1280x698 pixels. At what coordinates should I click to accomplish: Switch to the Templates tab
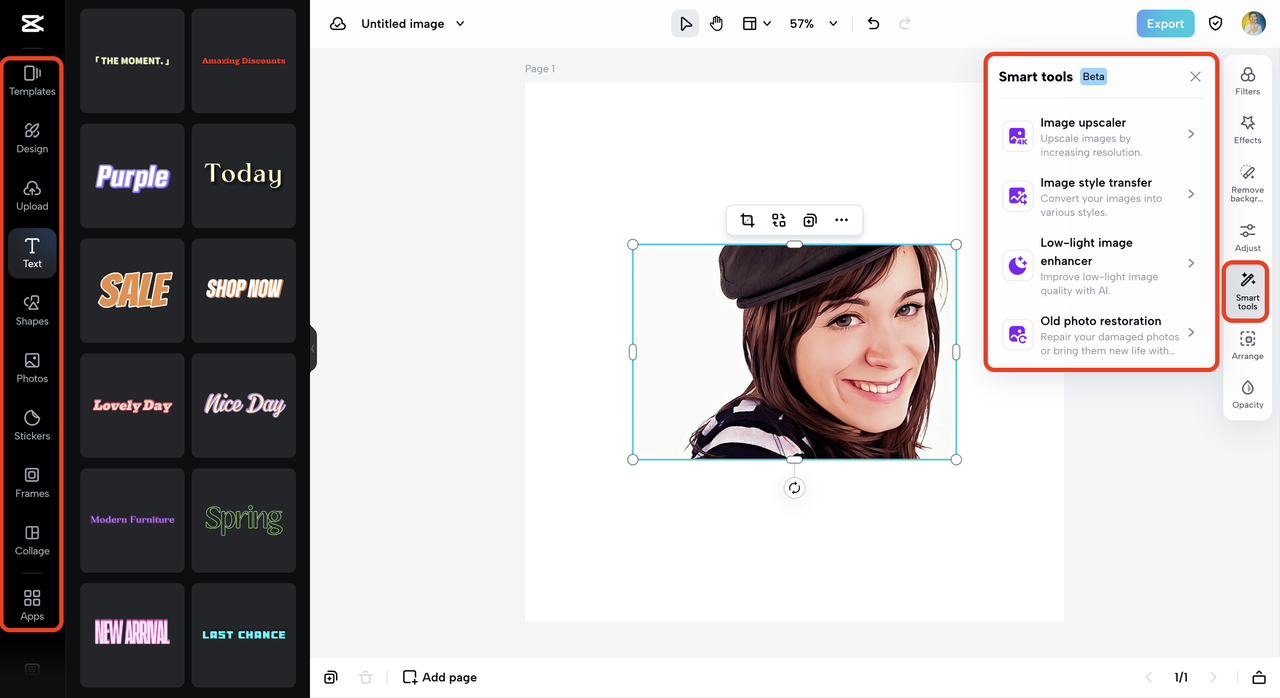[x=32, y=80]
